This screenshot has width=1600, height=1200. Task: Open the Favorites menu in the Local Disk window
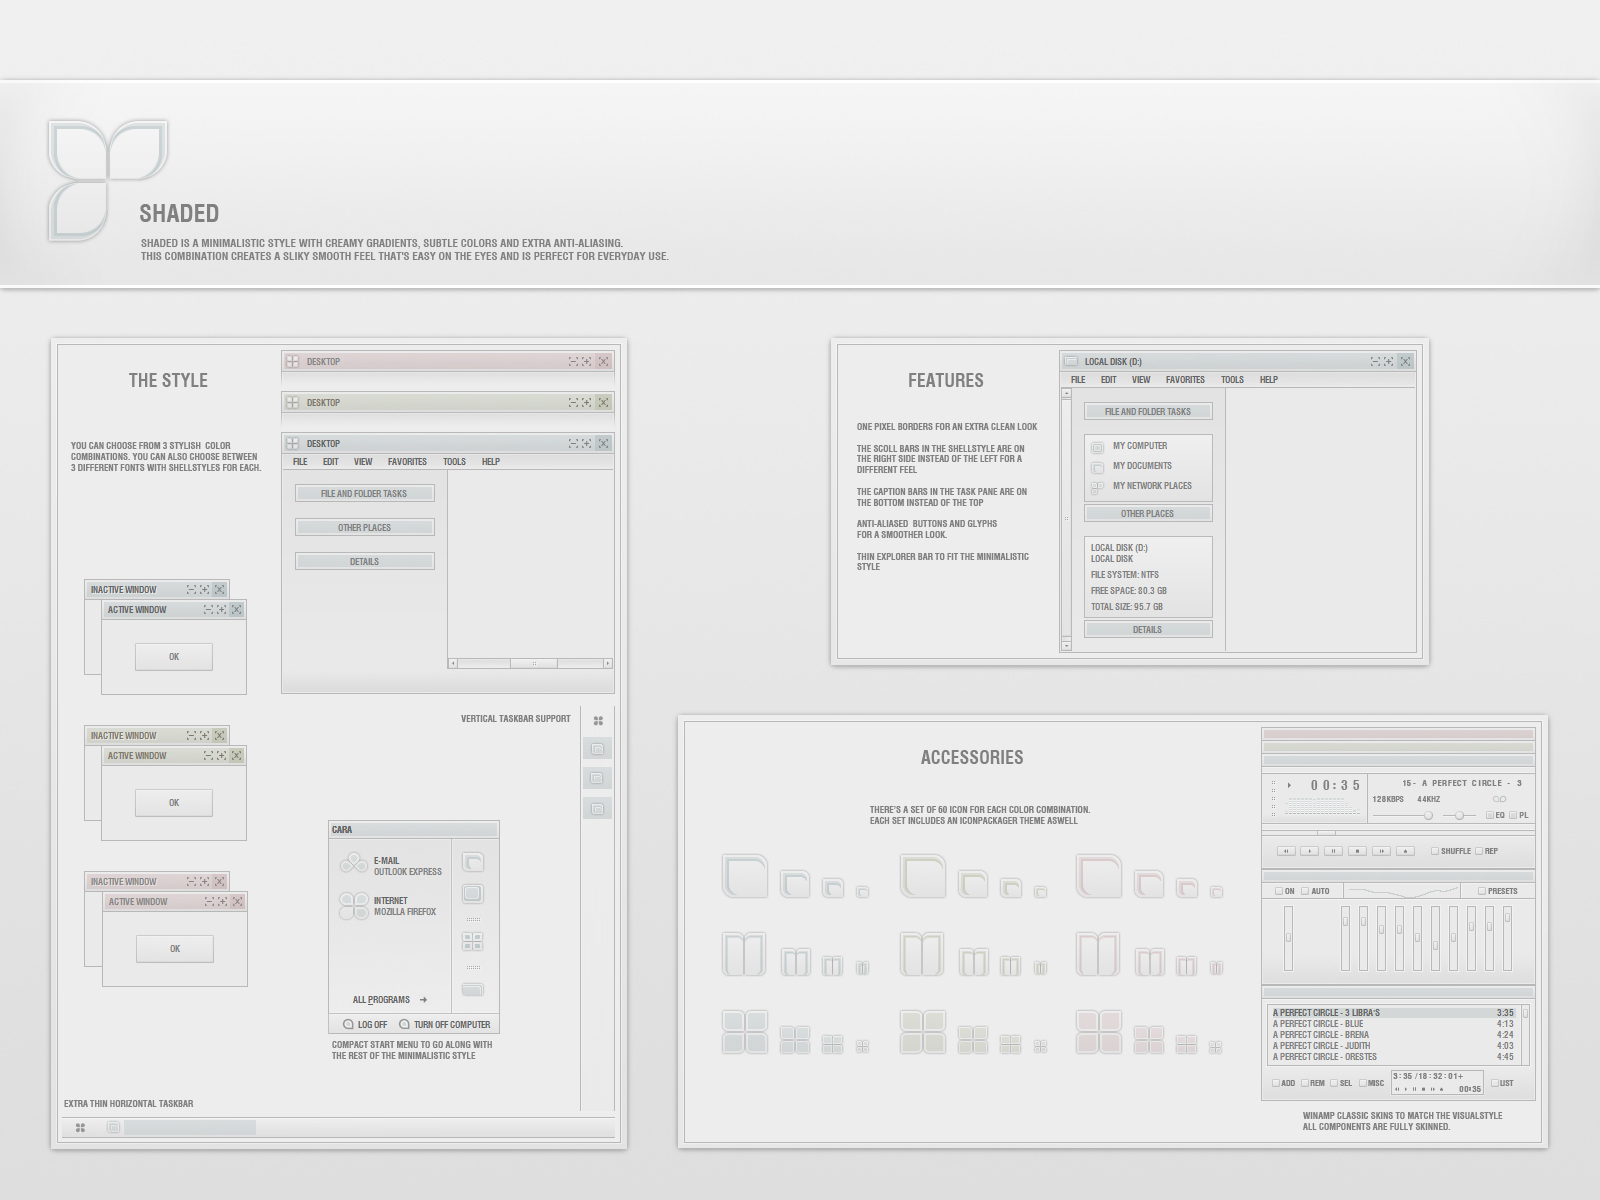[1185, 380]
